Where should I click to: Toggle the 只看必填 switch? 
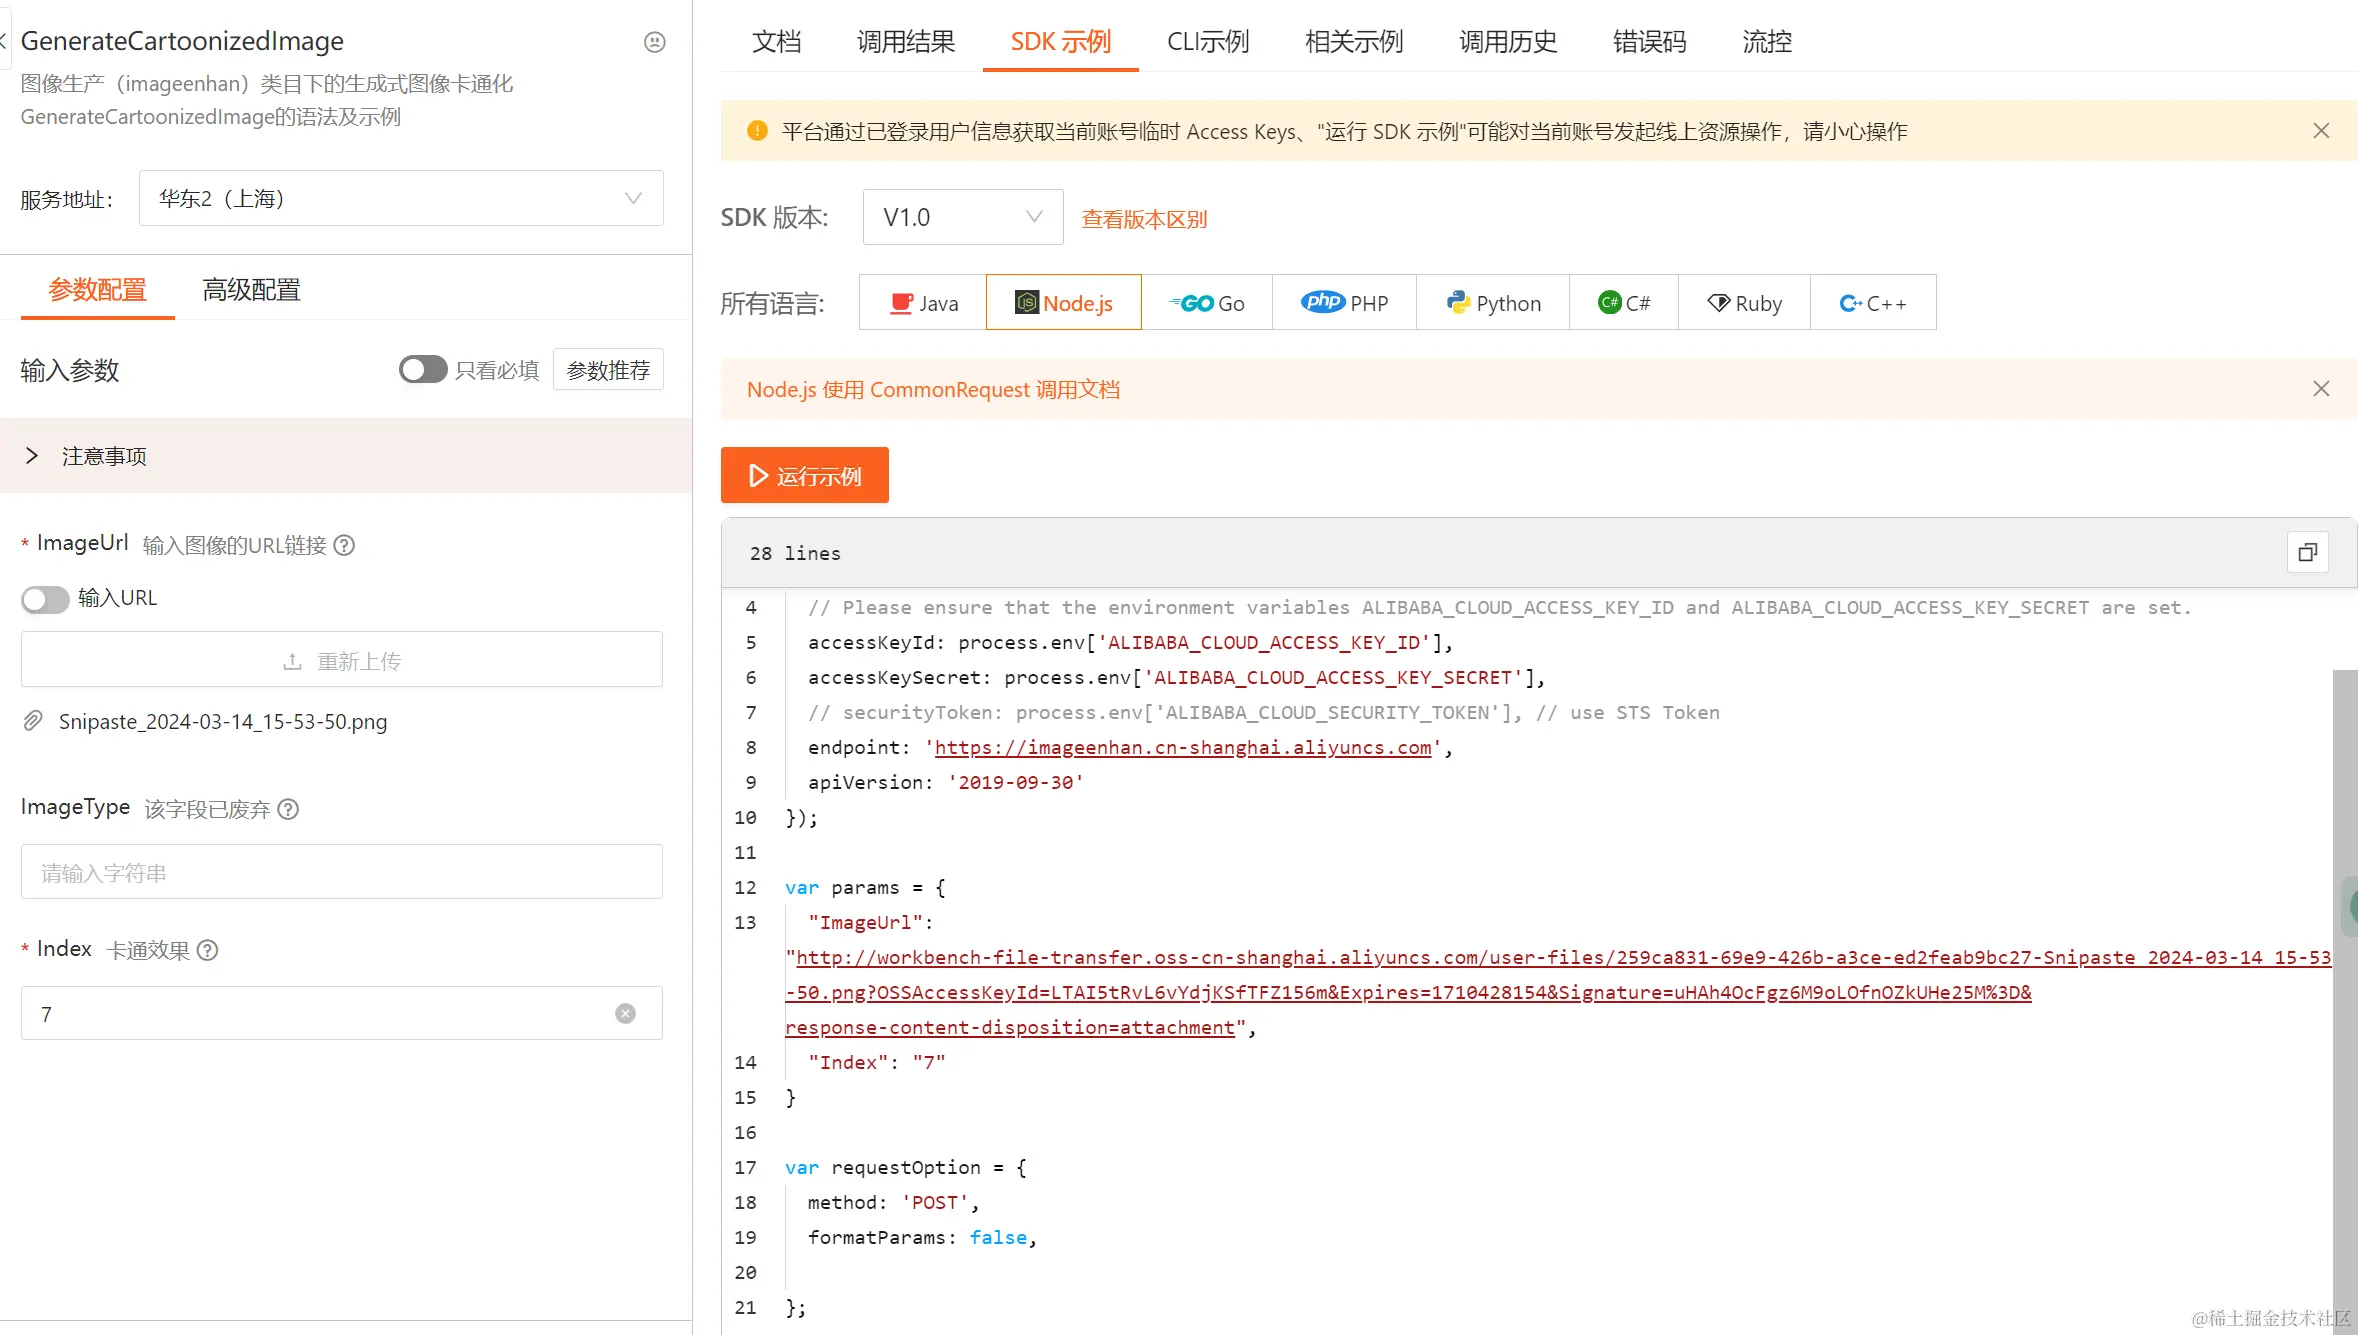pyautogui.click(x=423, y=370)
